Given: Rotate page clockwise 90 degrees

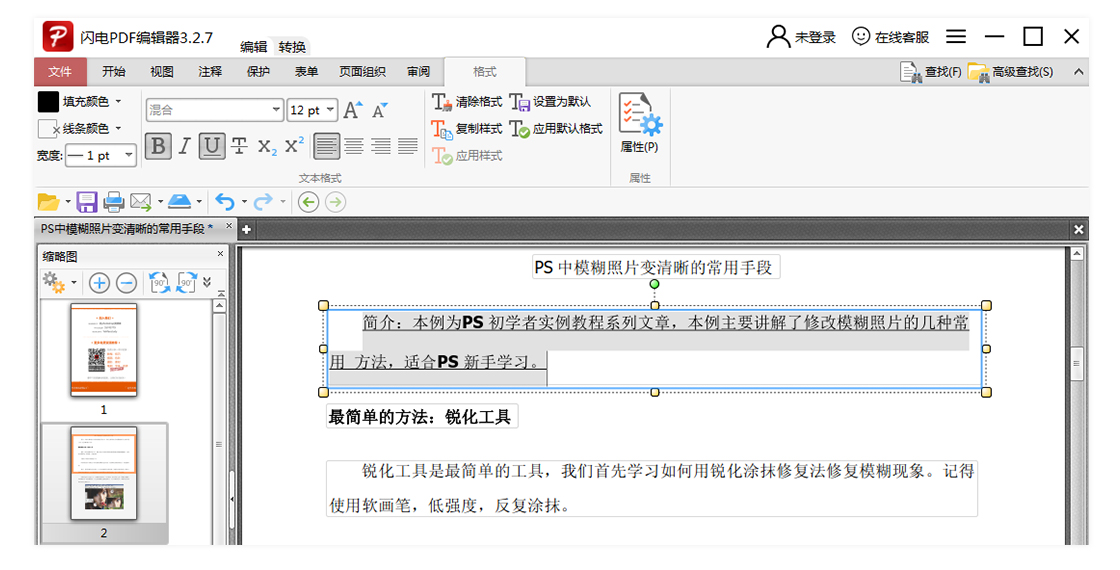Looking at the screenshot, I should (x=187, y=283).
